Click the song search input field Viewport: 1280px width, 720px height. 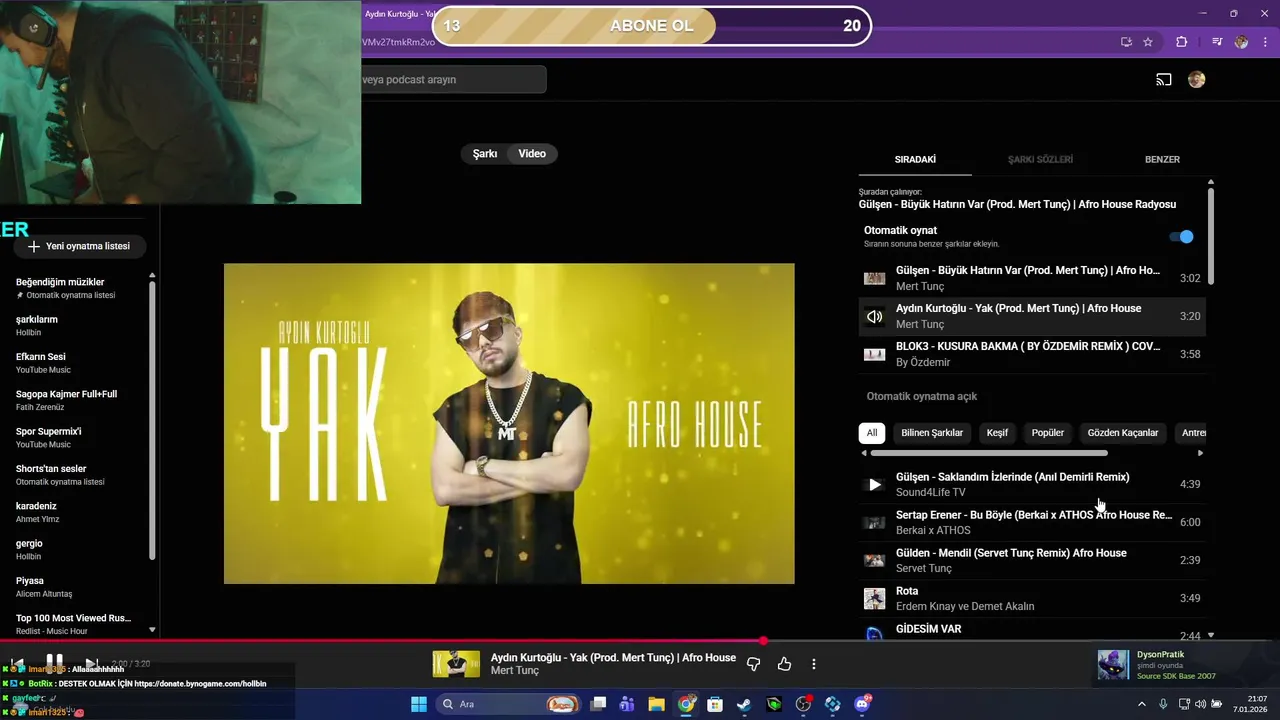pyautogui.click(x=453, y=80)
